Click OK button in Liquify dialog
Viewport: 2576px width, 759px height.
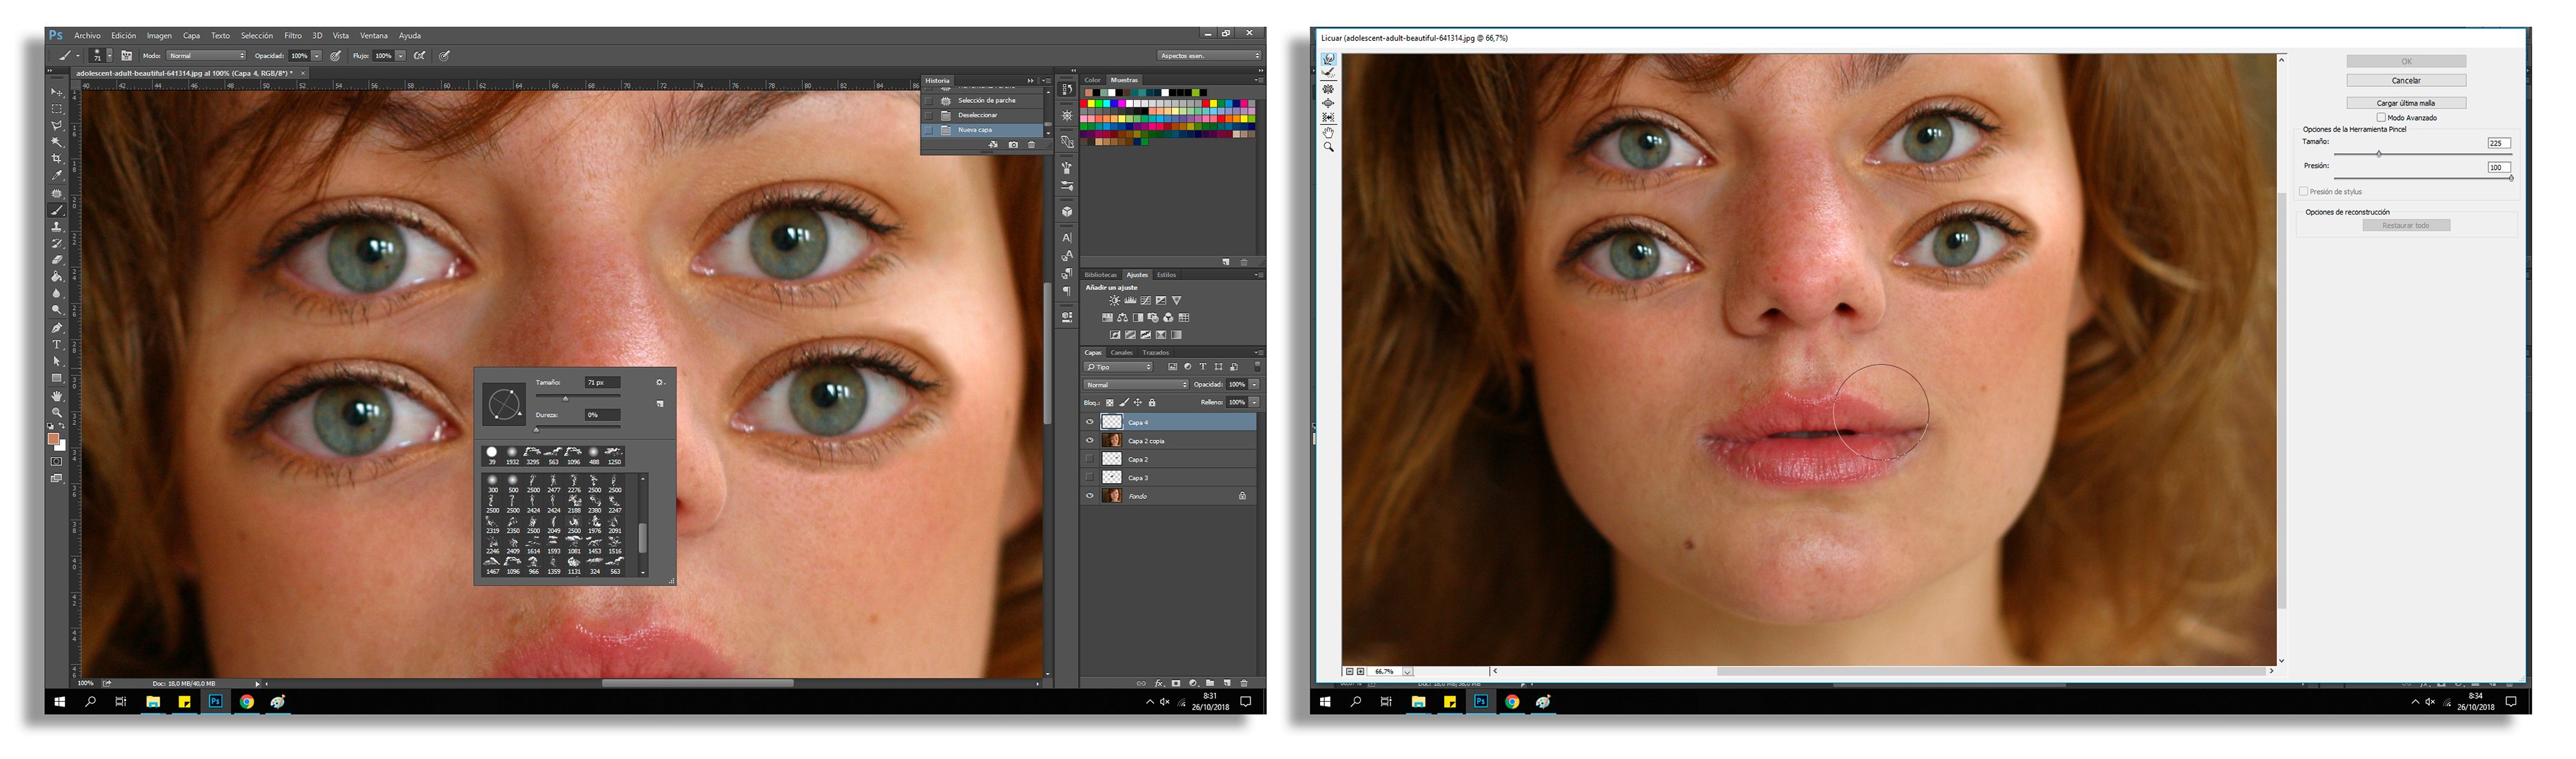[x=2407, y=61]
